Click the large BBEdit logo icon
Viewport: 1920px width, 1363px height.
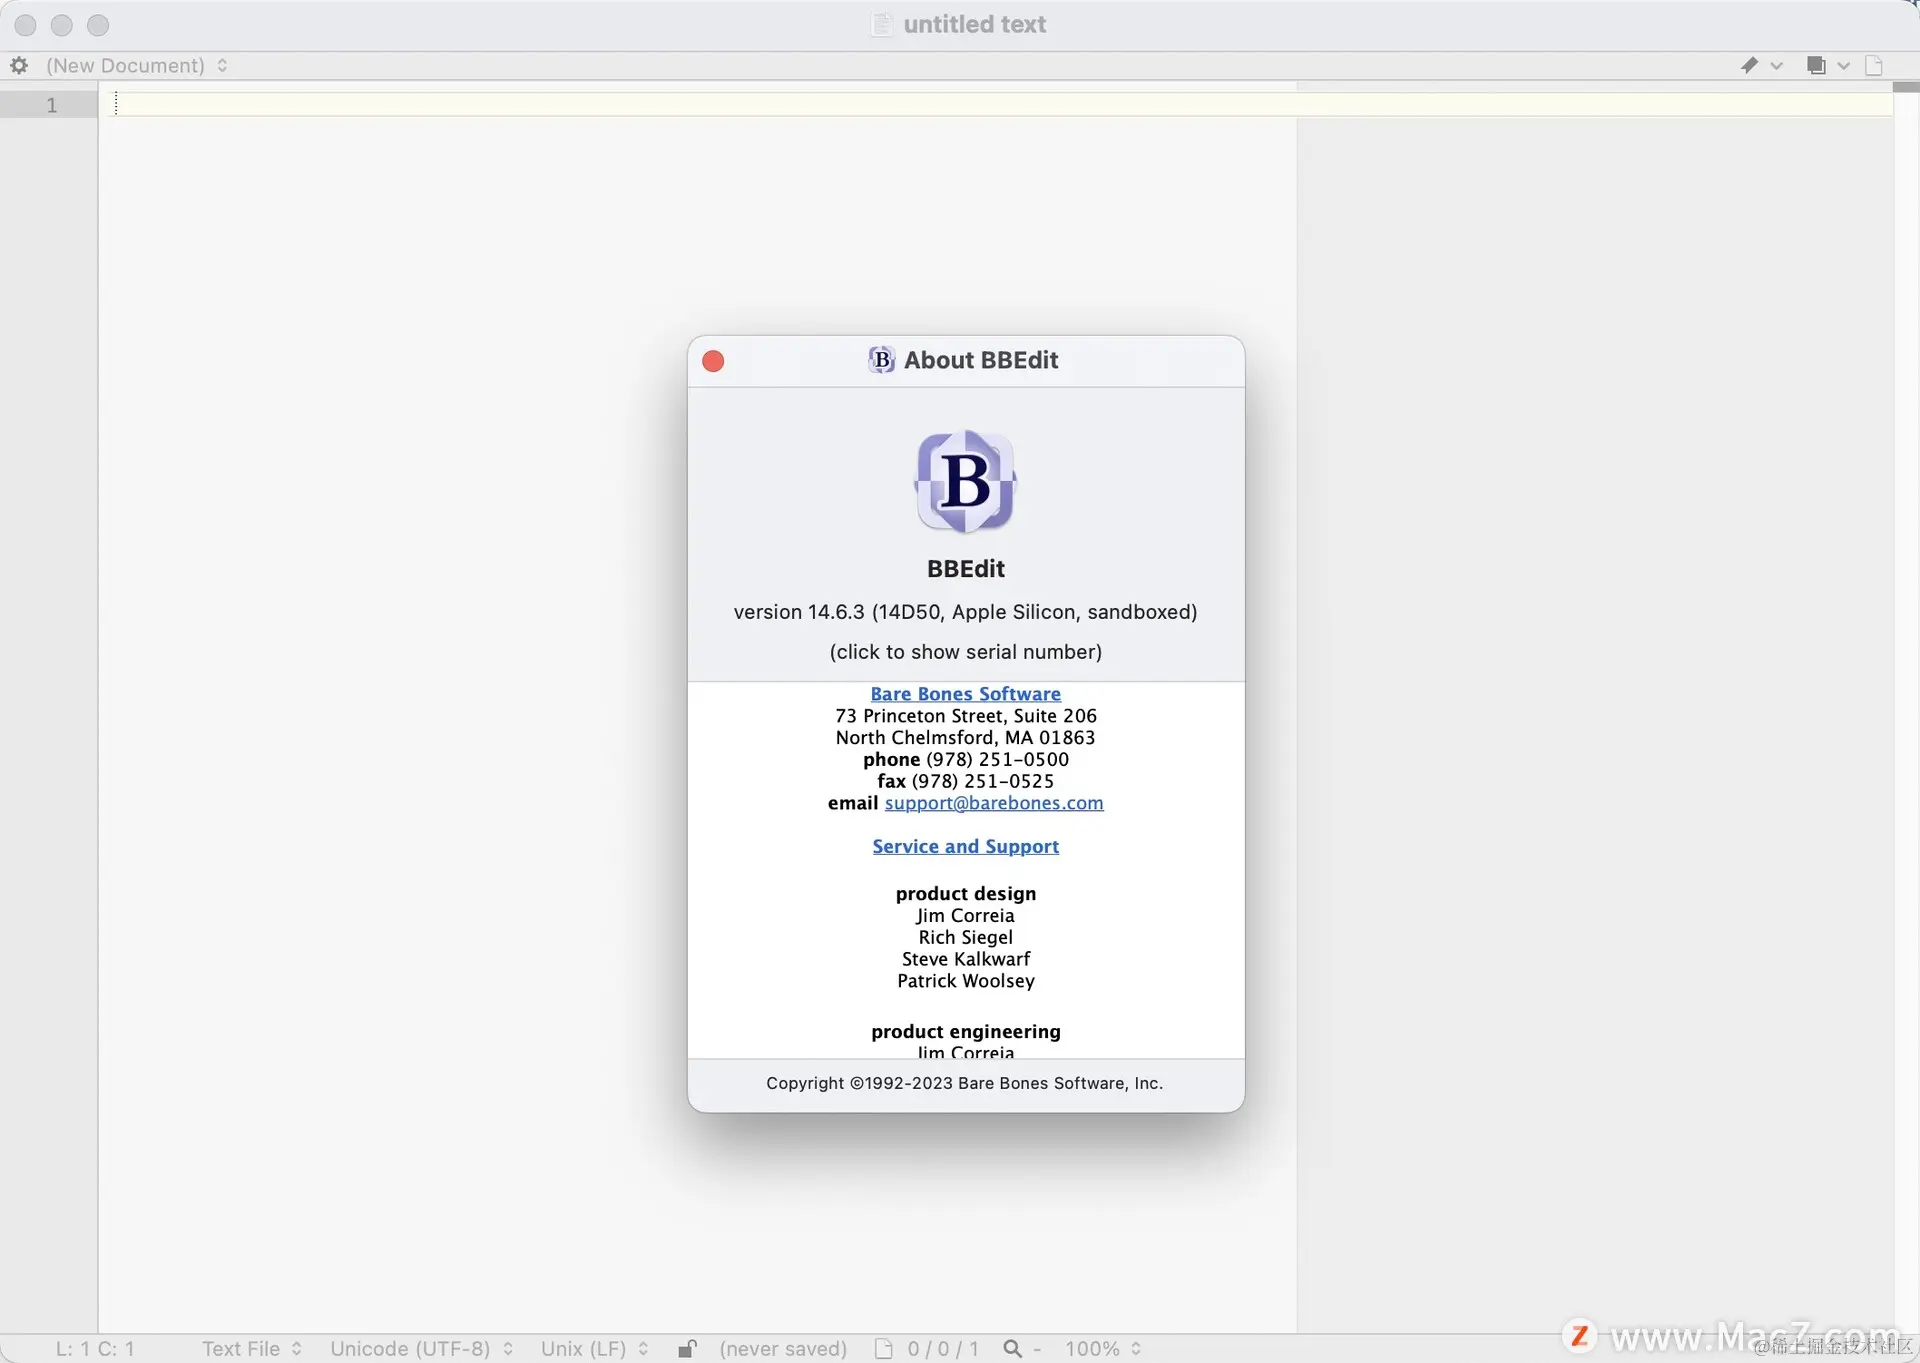click(965, 481)
